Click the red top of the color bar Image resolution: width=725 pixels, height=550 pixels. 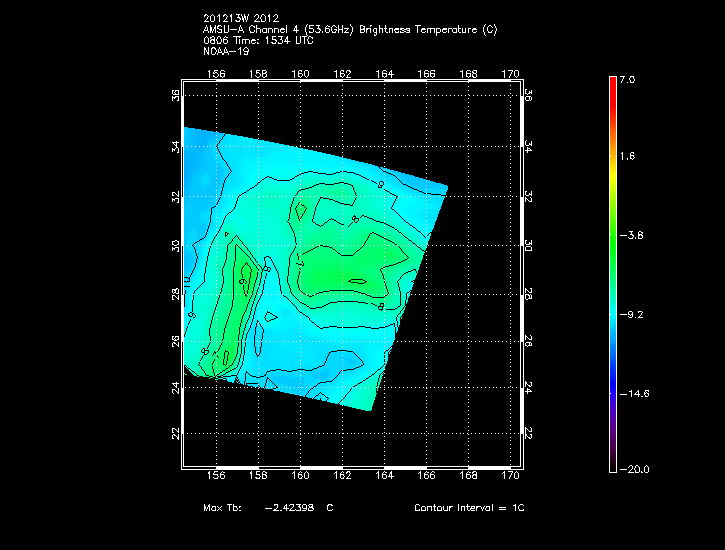(612, 82)
